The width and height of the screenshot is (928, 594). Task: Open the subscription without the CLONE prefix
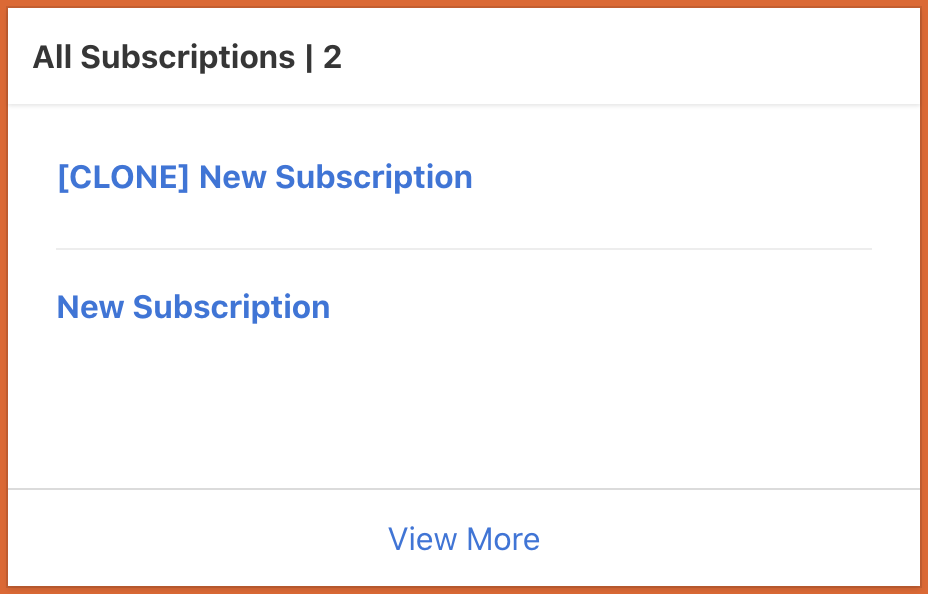[x=193, y=307]
